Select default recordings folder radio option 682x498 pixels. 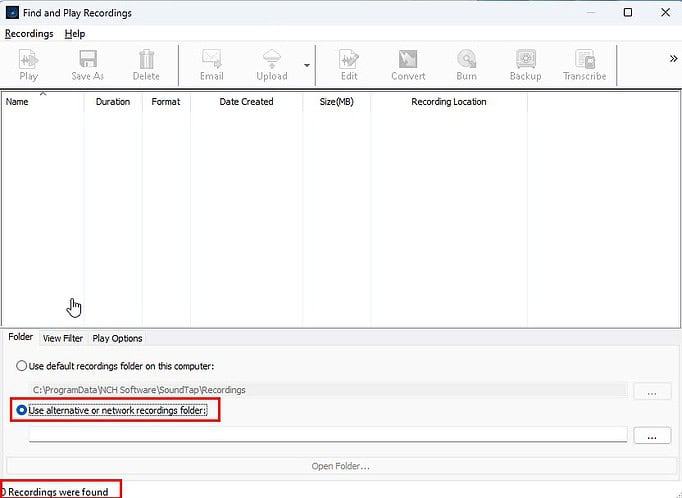tap(22, 366)
